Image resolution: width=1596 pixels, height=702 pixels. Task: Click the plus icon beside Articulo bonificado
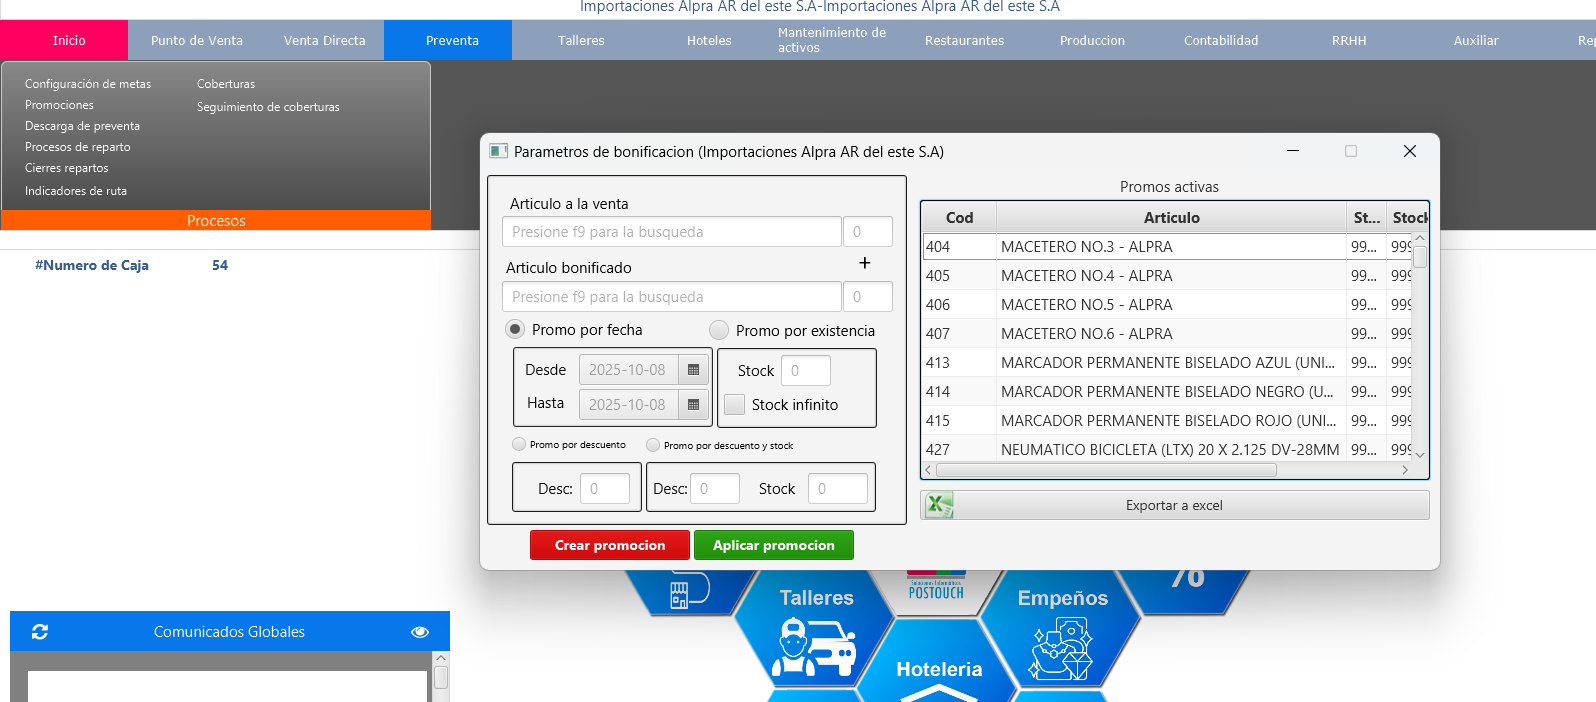pos(865,263)
